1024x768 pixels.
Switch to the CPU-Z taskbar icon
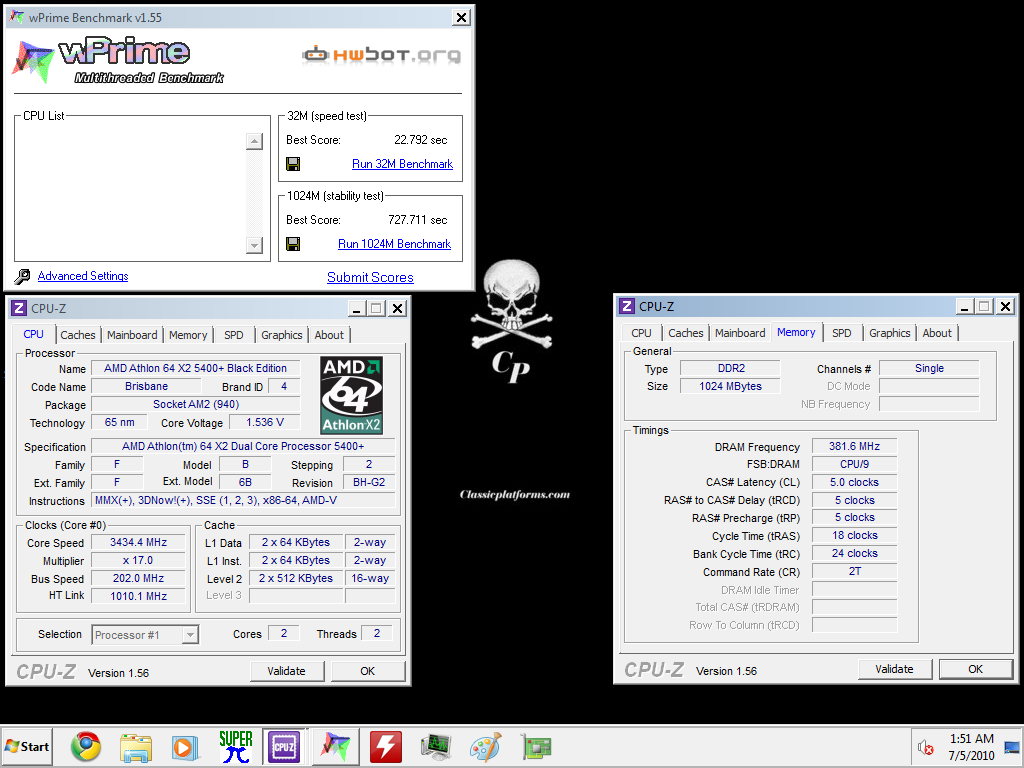tap(284, 747)
